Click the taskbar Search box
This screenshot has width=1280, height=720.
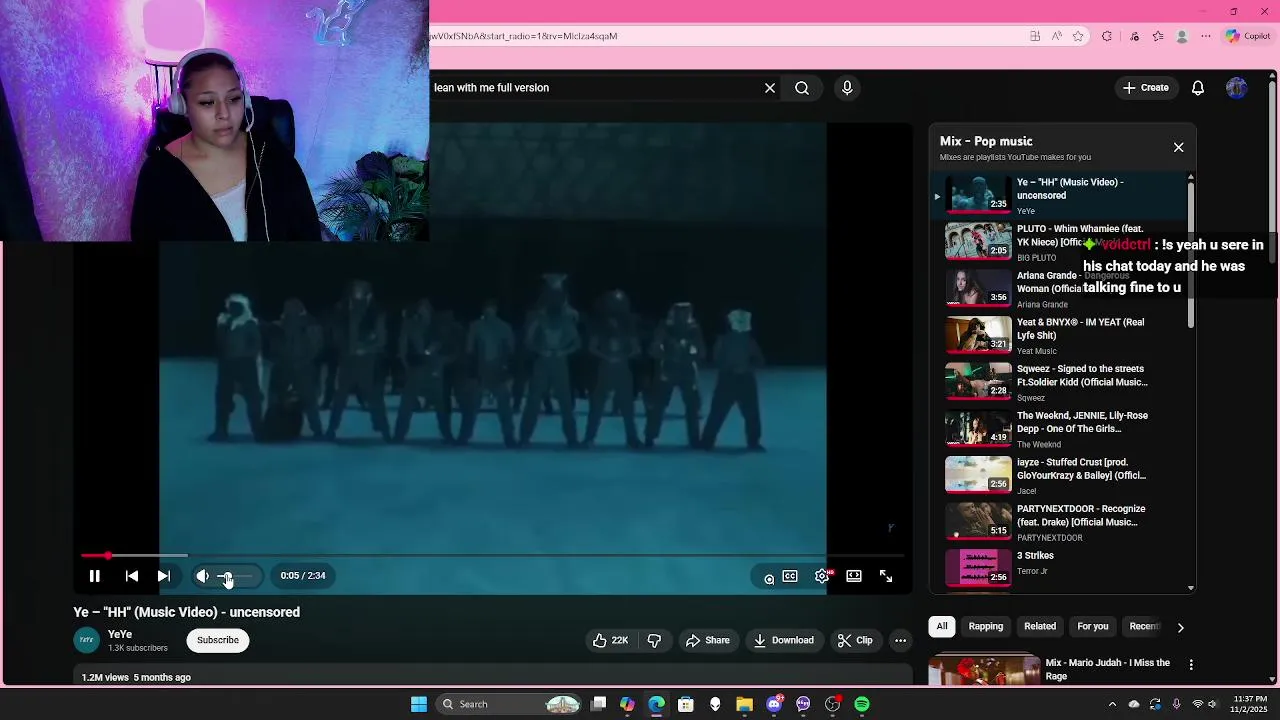point(510,704)
